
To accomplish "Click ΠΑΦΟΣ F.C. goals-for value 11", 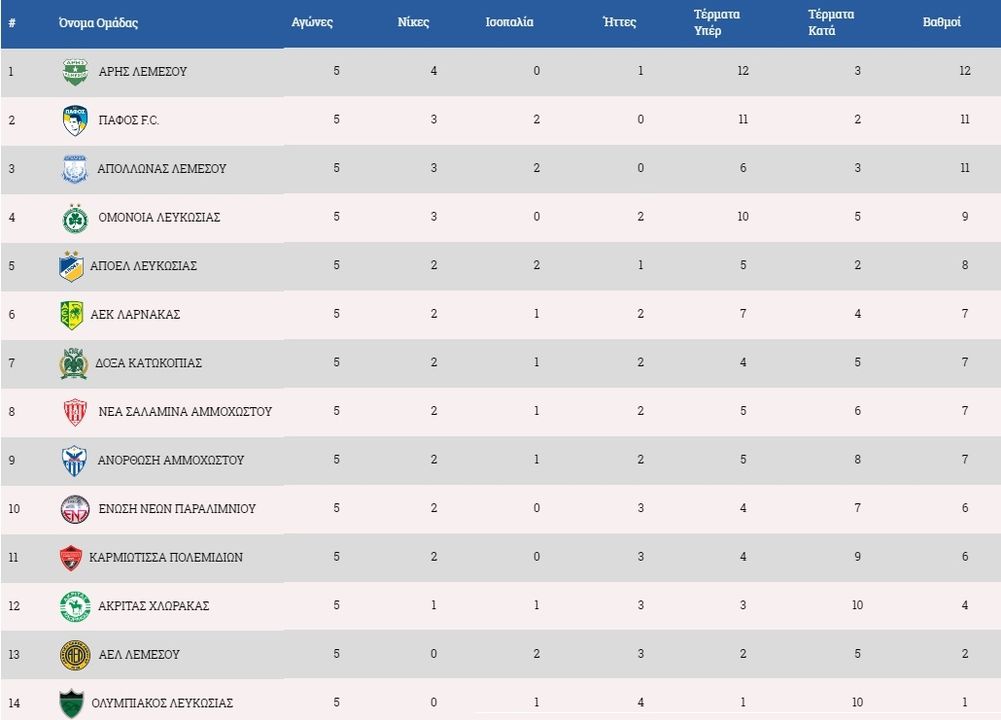I will point(743,119).
